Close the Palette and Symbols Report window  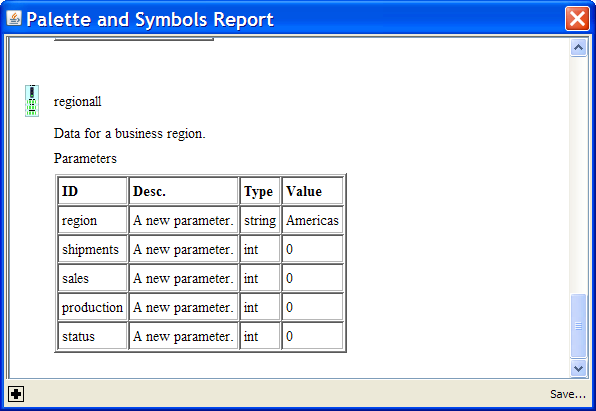[x=577, y=18]
